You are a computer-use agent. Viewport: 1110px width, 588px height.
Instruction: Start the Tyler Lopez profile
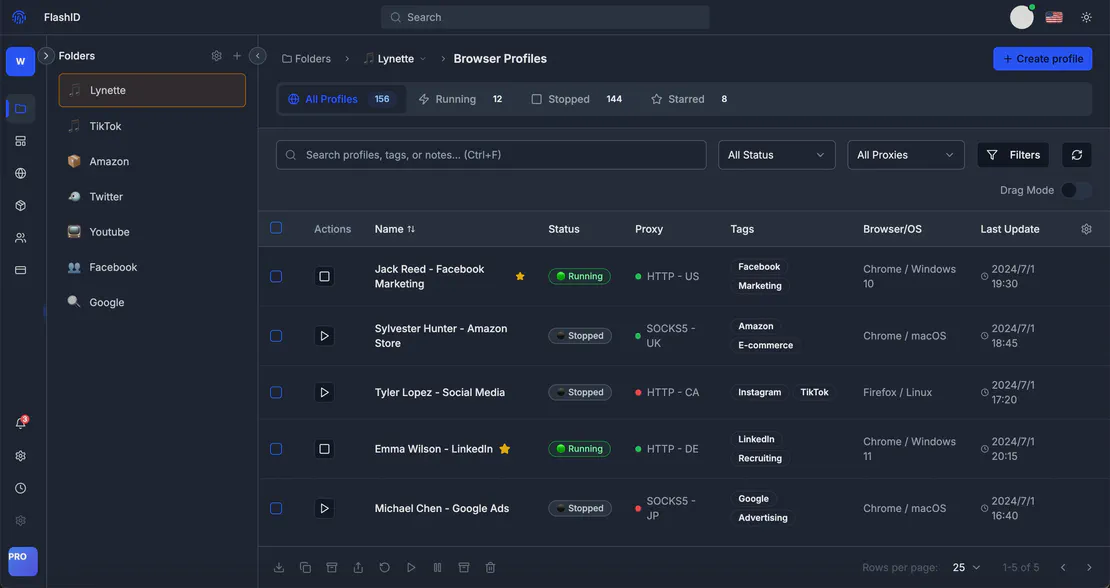coord(324,393)
